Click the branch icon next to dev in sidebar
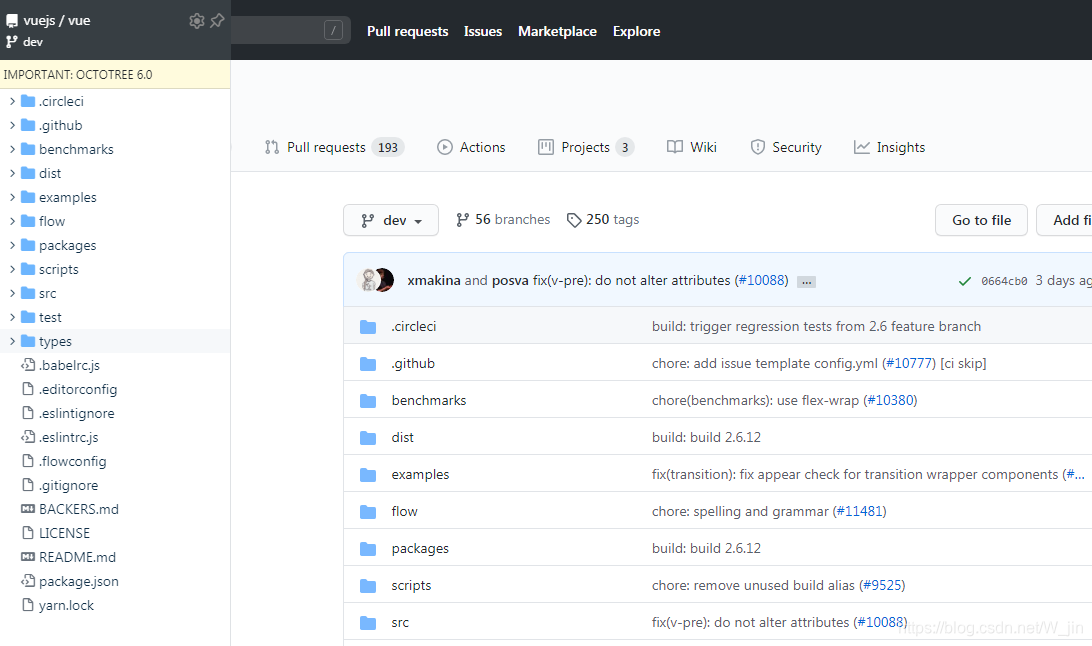The image size is (1092, 646). point(12,42)
